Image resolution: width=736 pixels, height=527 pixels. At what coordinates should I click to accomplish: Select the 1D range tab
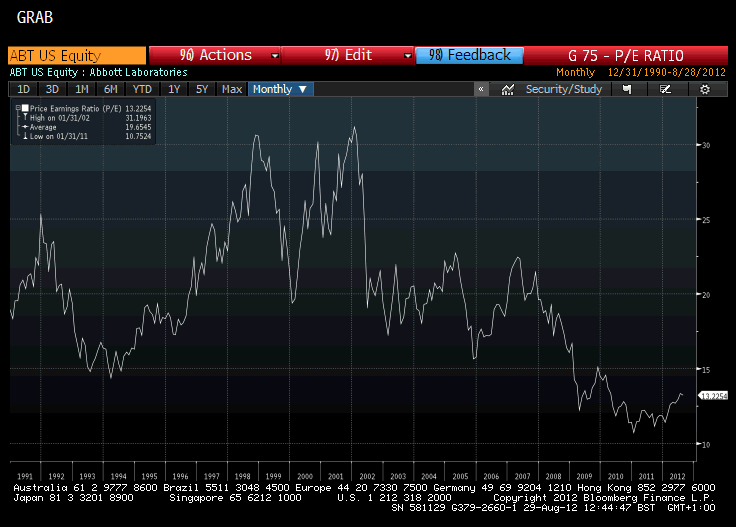pyautogui.click(x=23, y=89)
